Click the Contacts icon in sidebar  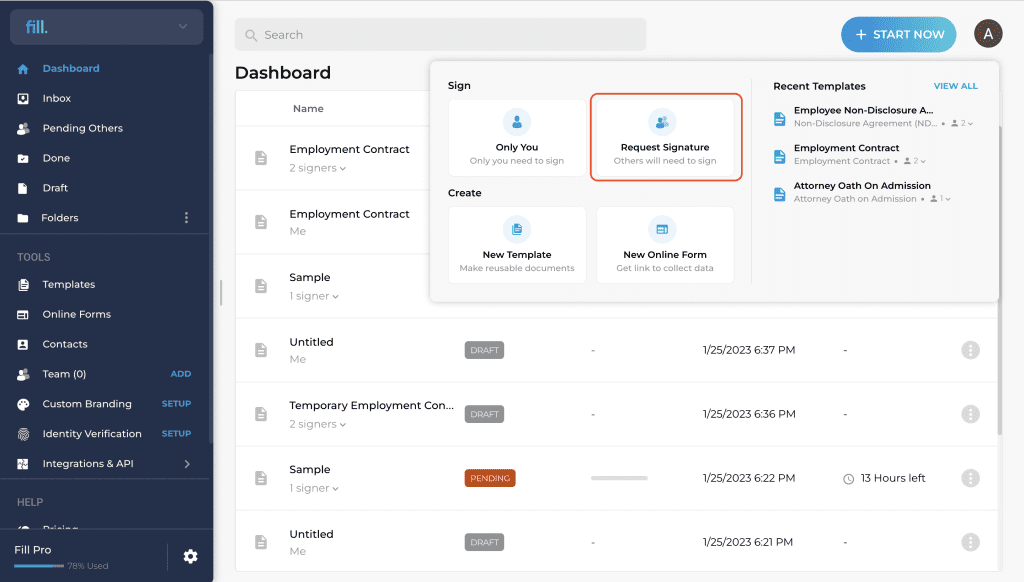pos(23,344)
